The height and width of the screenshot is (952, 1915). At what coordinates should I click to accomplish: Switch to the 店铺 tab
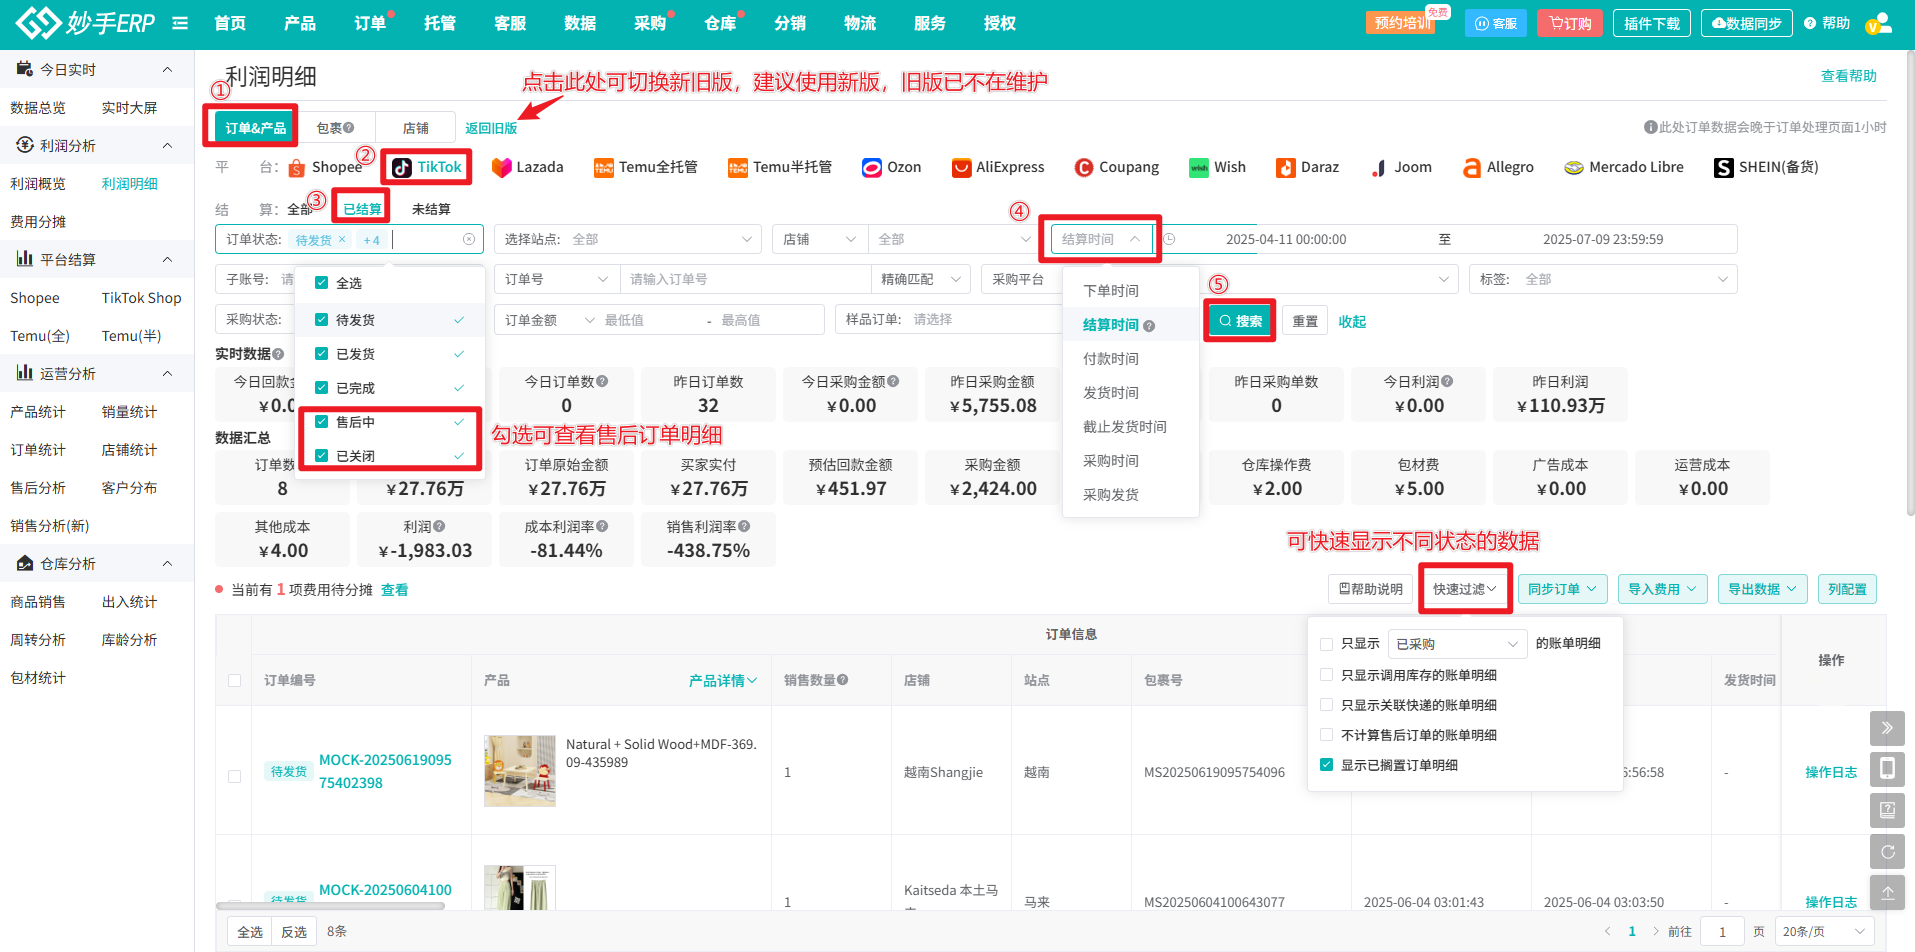[416, 128]
